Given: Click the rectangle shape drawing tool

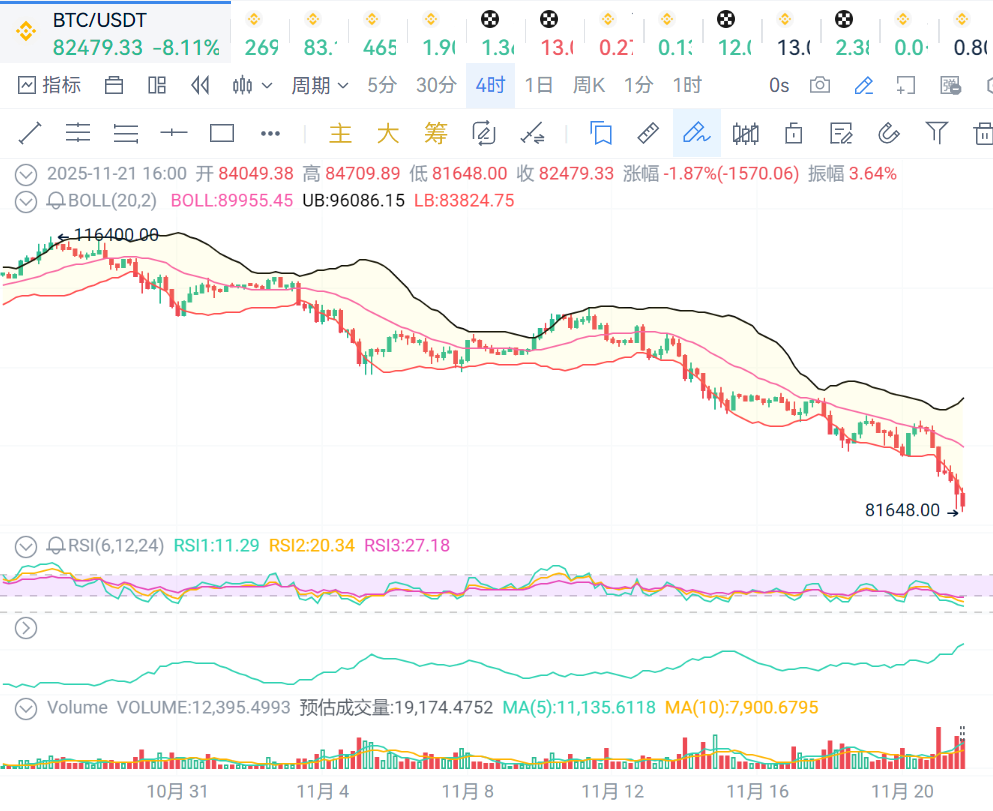Looking at the screenshot, I should click(x=222, y=133).
